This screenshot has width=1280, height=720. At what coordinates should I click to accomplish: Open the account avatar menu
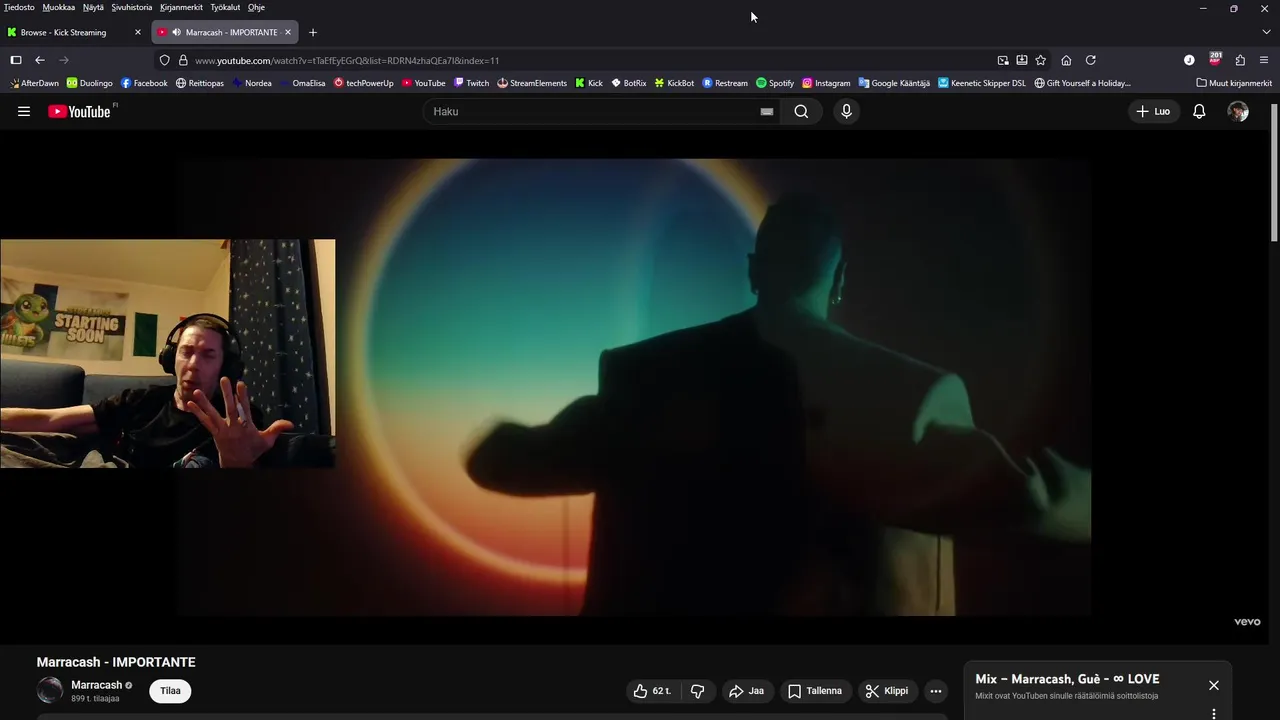tap(1238, 111)
